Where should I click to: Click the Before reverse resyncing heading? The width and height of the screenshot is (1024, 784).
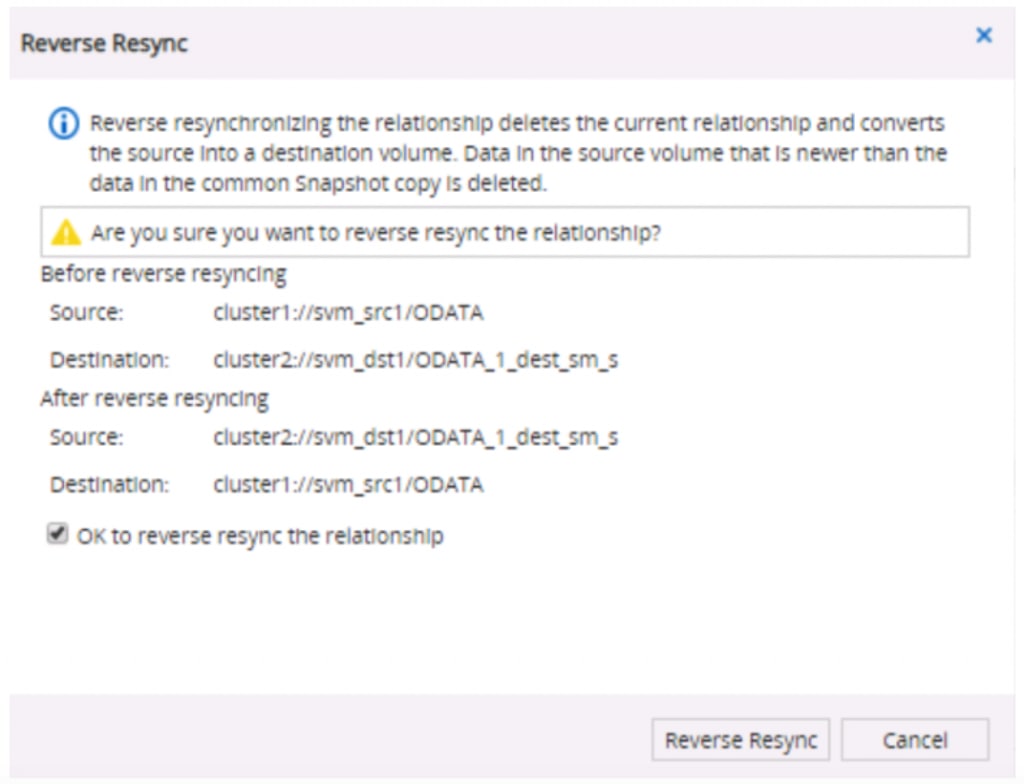point(163,273)
